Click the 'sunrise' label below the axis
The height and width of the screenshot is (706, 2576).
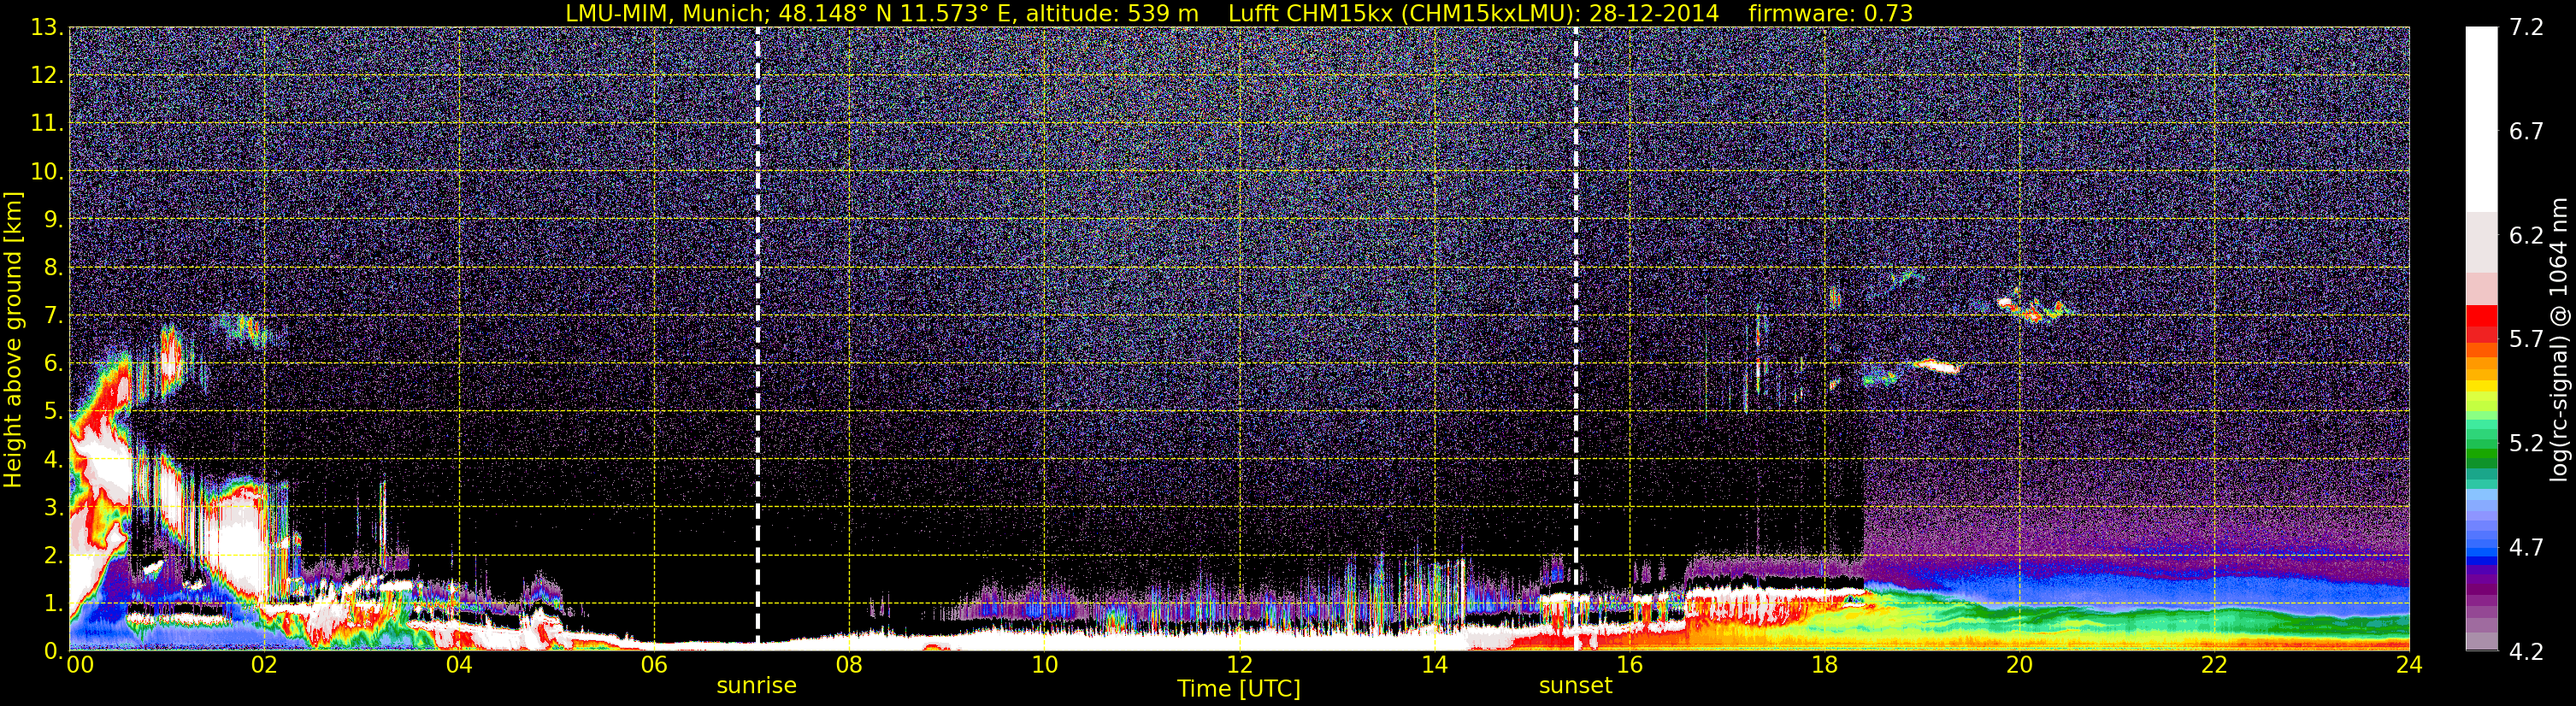click(756, 686)
